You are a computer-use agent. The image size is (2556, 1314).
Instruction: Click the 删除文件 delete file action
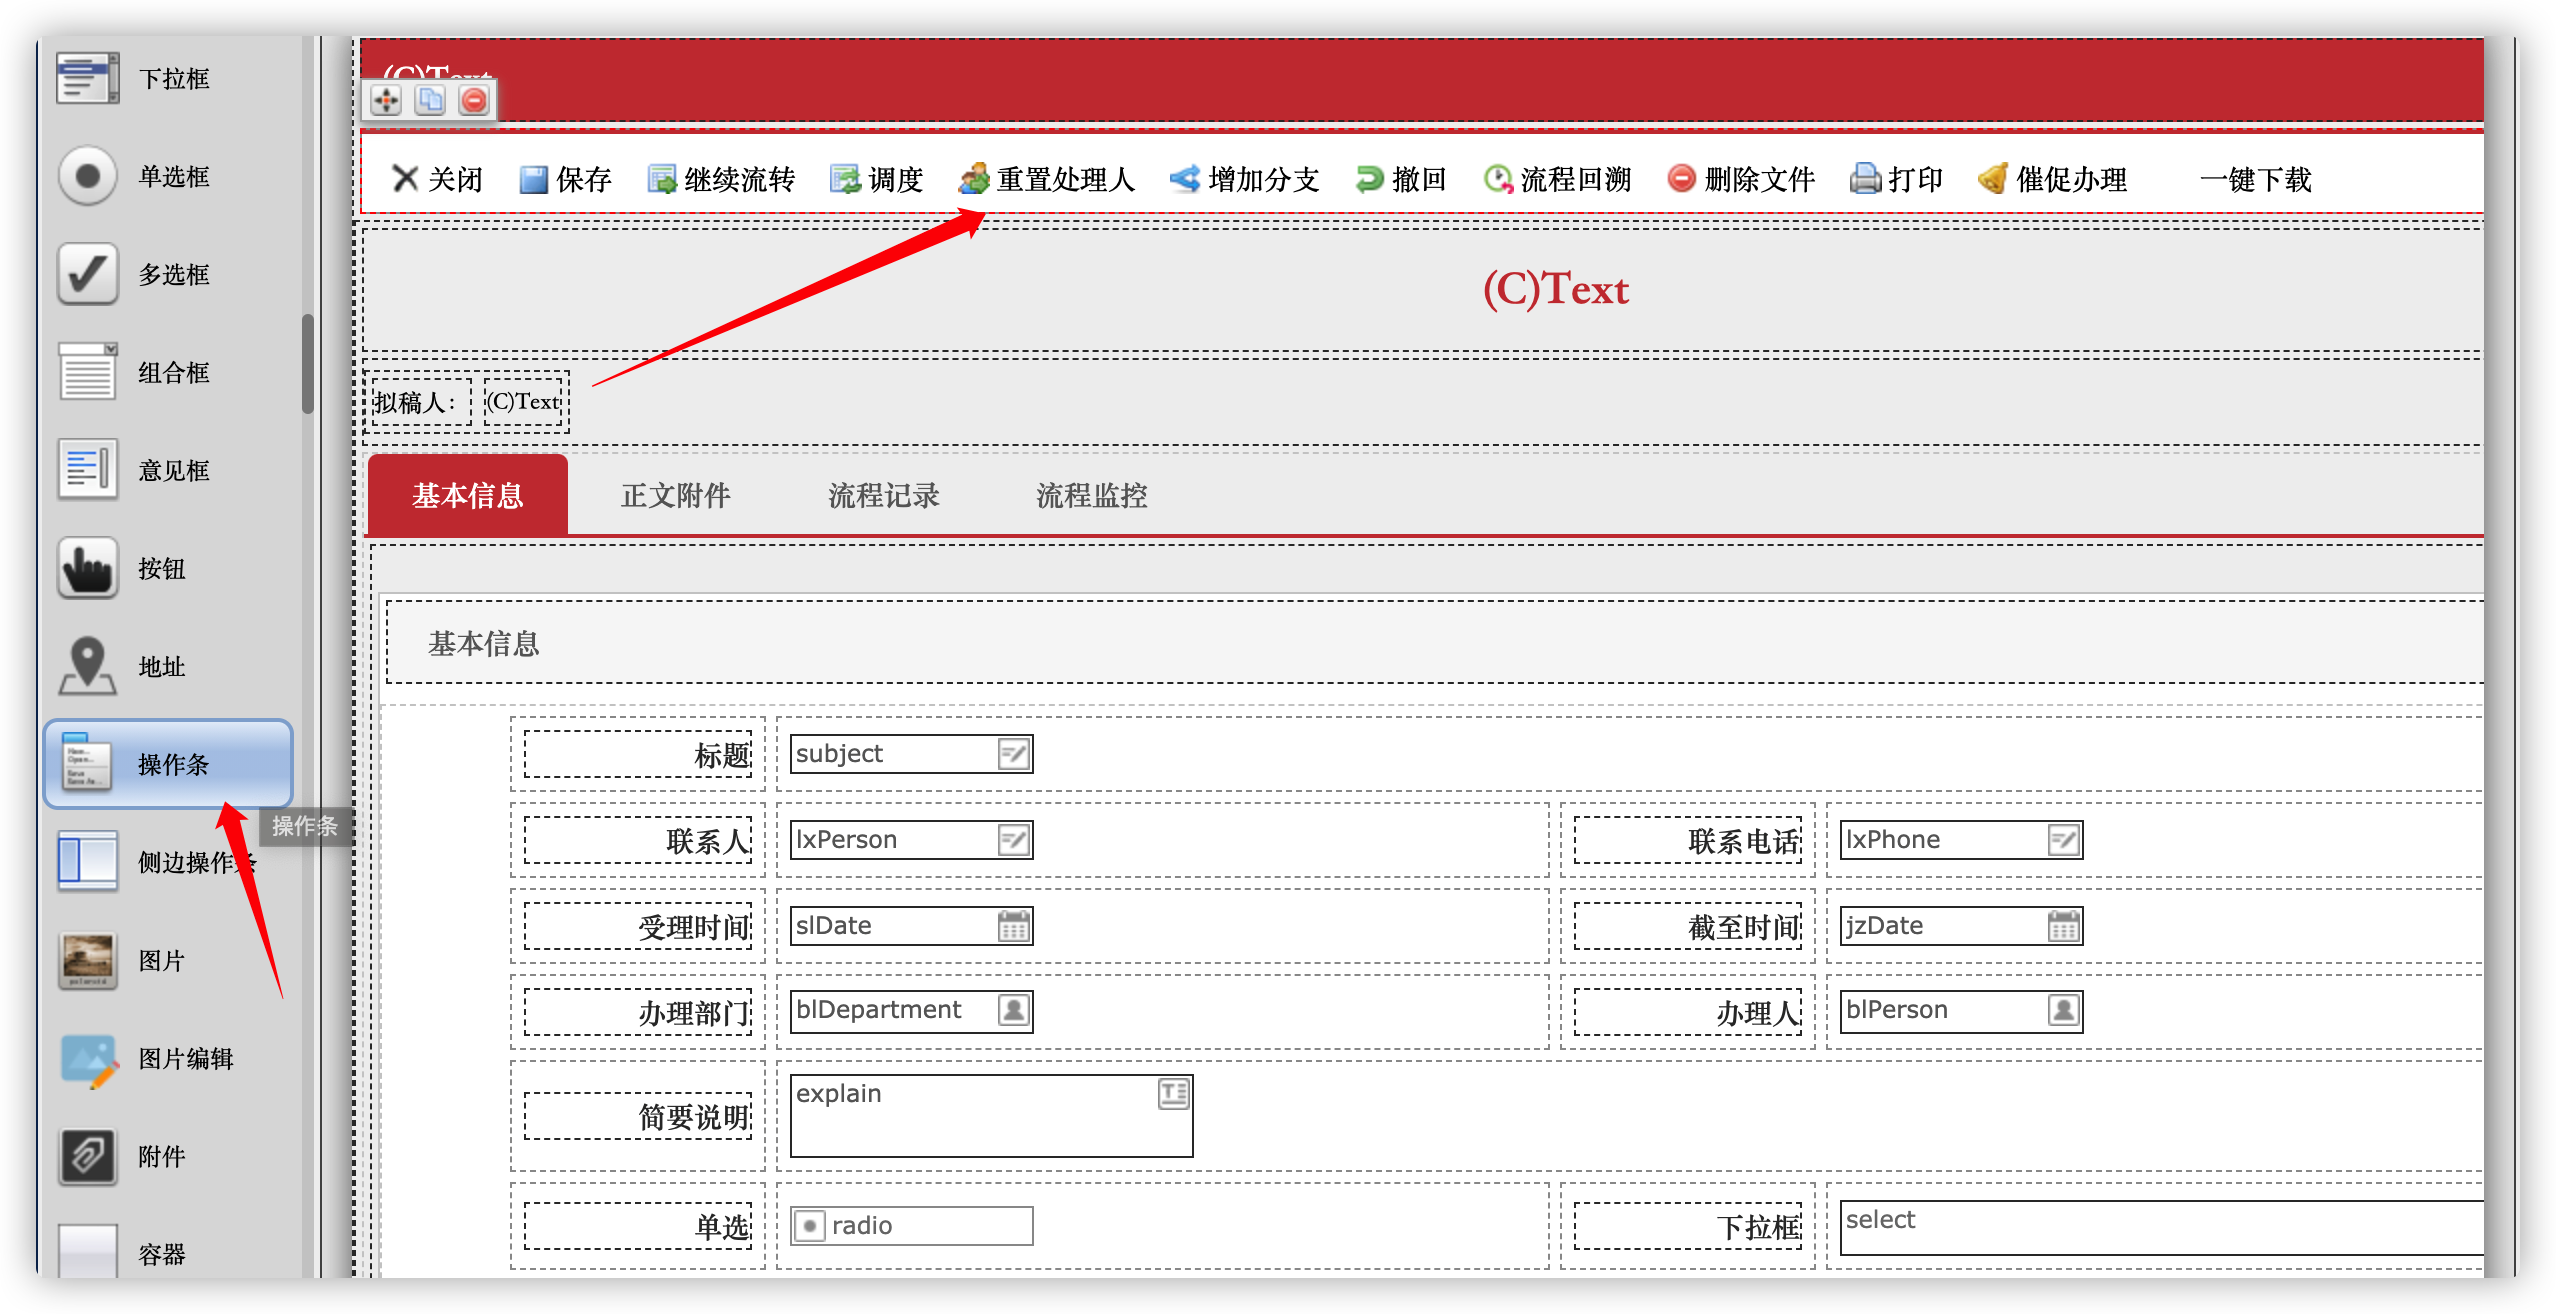pos(1741,179)
